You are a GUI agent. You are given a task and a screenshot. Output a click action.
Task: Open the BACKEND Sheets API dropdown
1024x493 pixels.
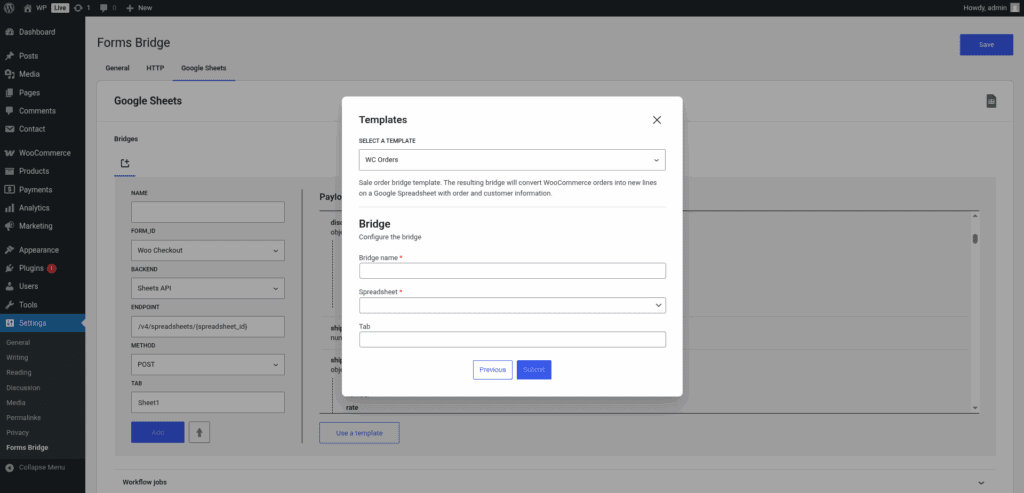pos(208,288)
